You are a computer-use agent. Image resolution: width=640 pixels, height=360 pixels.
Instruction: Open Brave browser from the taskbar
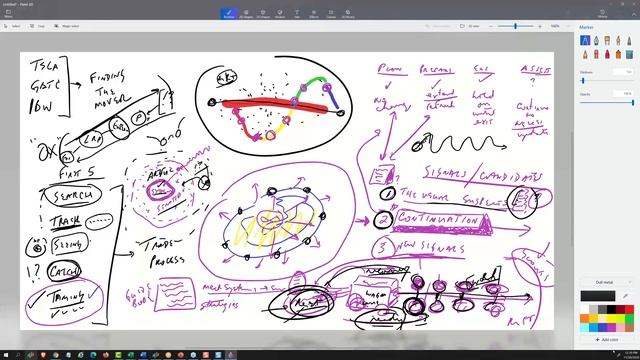[43, 355]
